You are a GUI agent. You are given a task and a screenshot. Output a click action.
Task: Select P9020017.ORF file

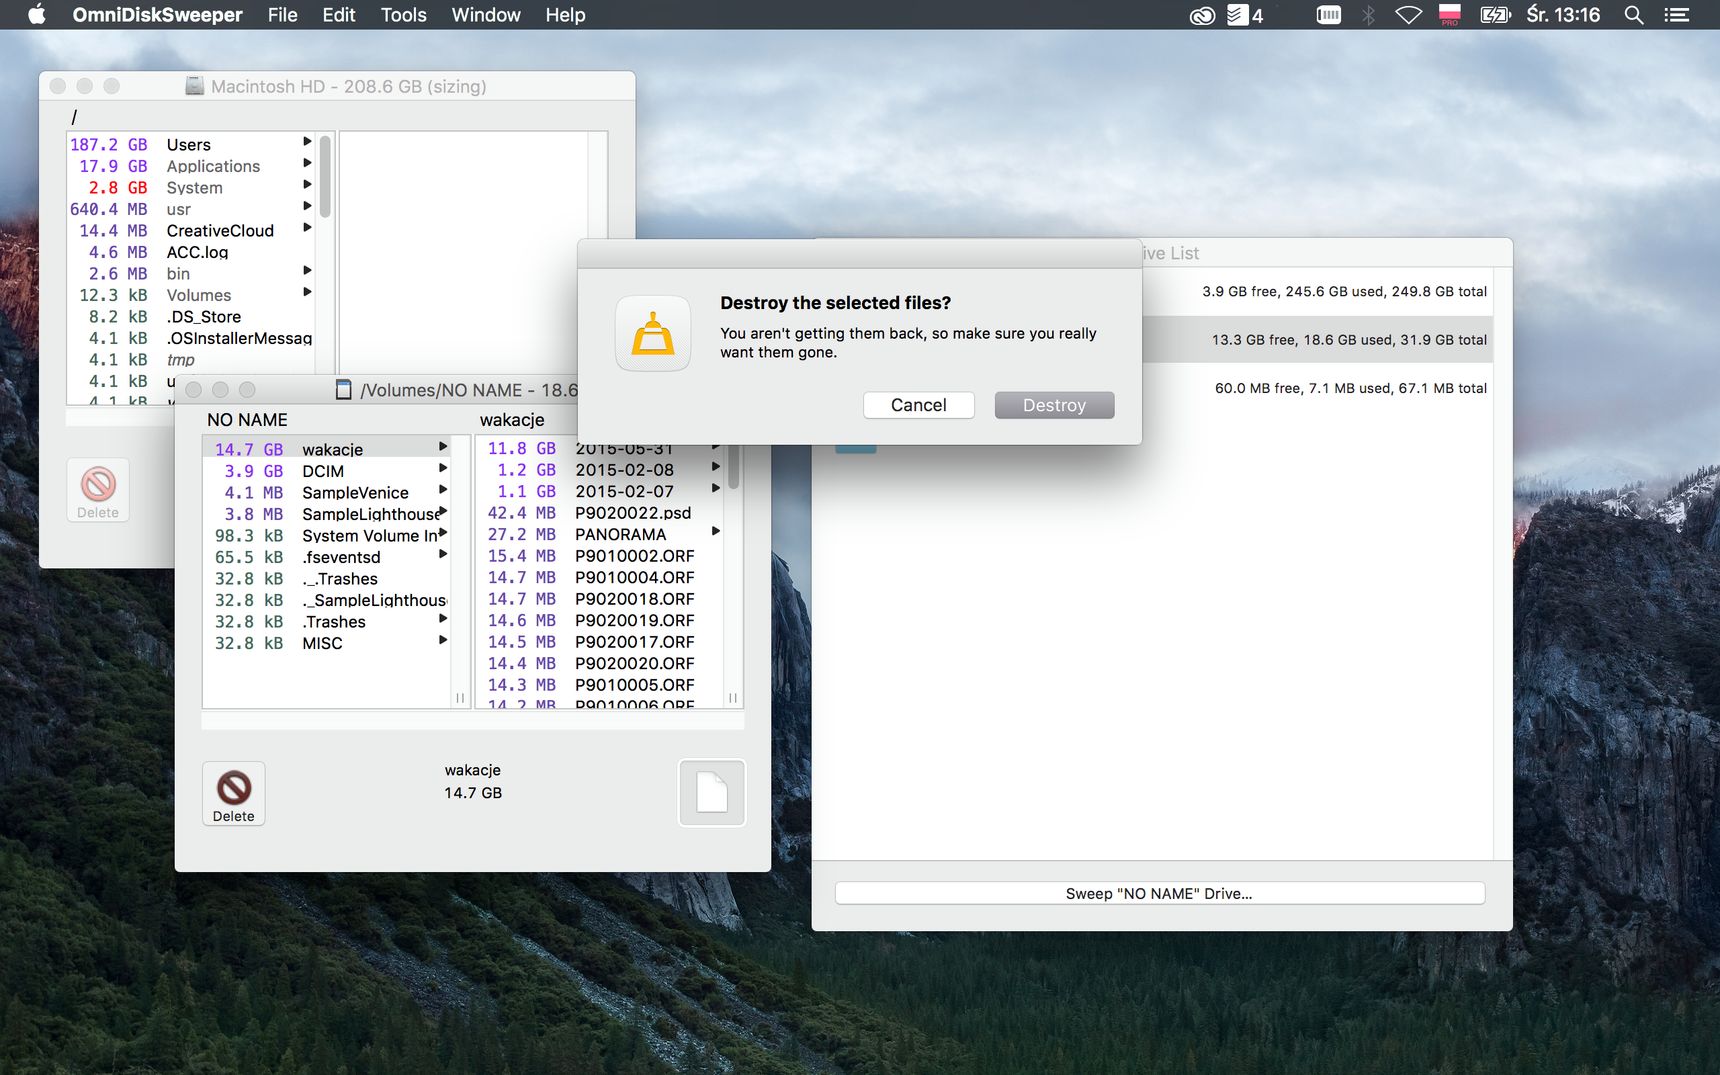pos(598,642)
